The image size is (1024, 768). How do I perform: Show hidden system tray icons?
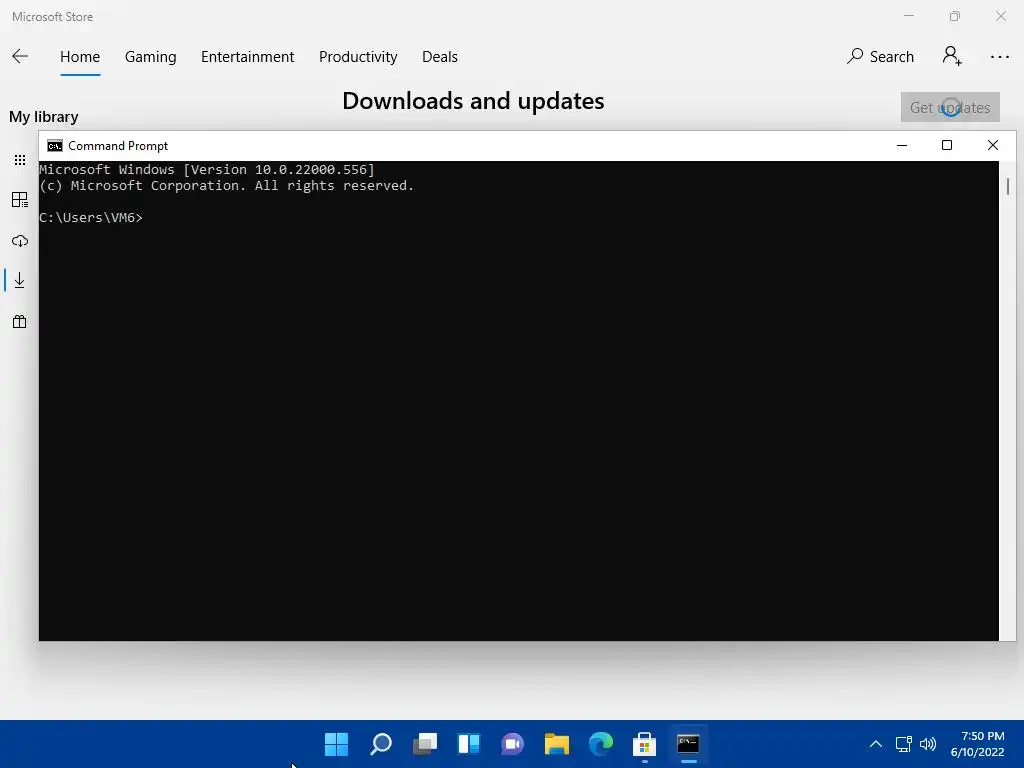876,744
